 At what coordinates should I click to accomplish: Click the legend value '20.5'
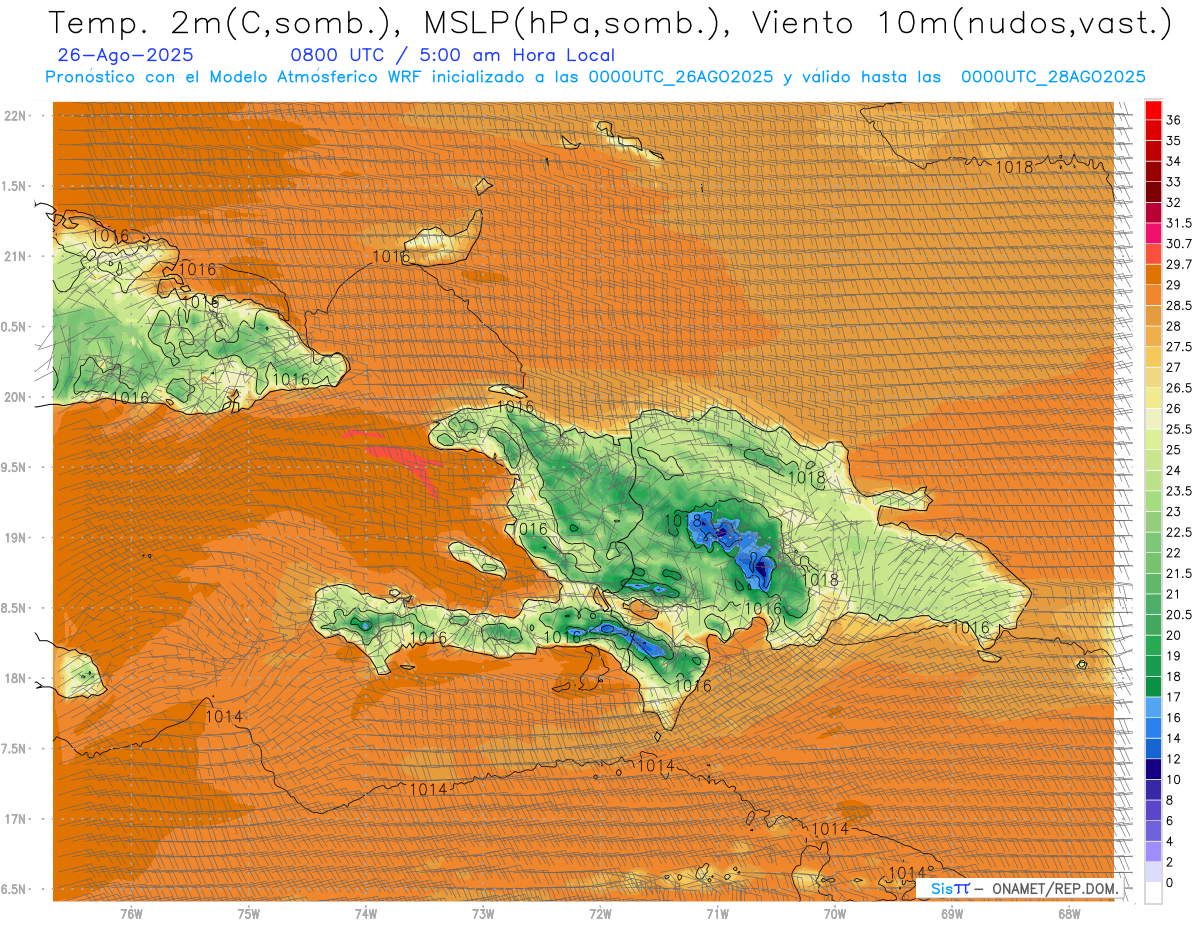tap(1179, 614)
